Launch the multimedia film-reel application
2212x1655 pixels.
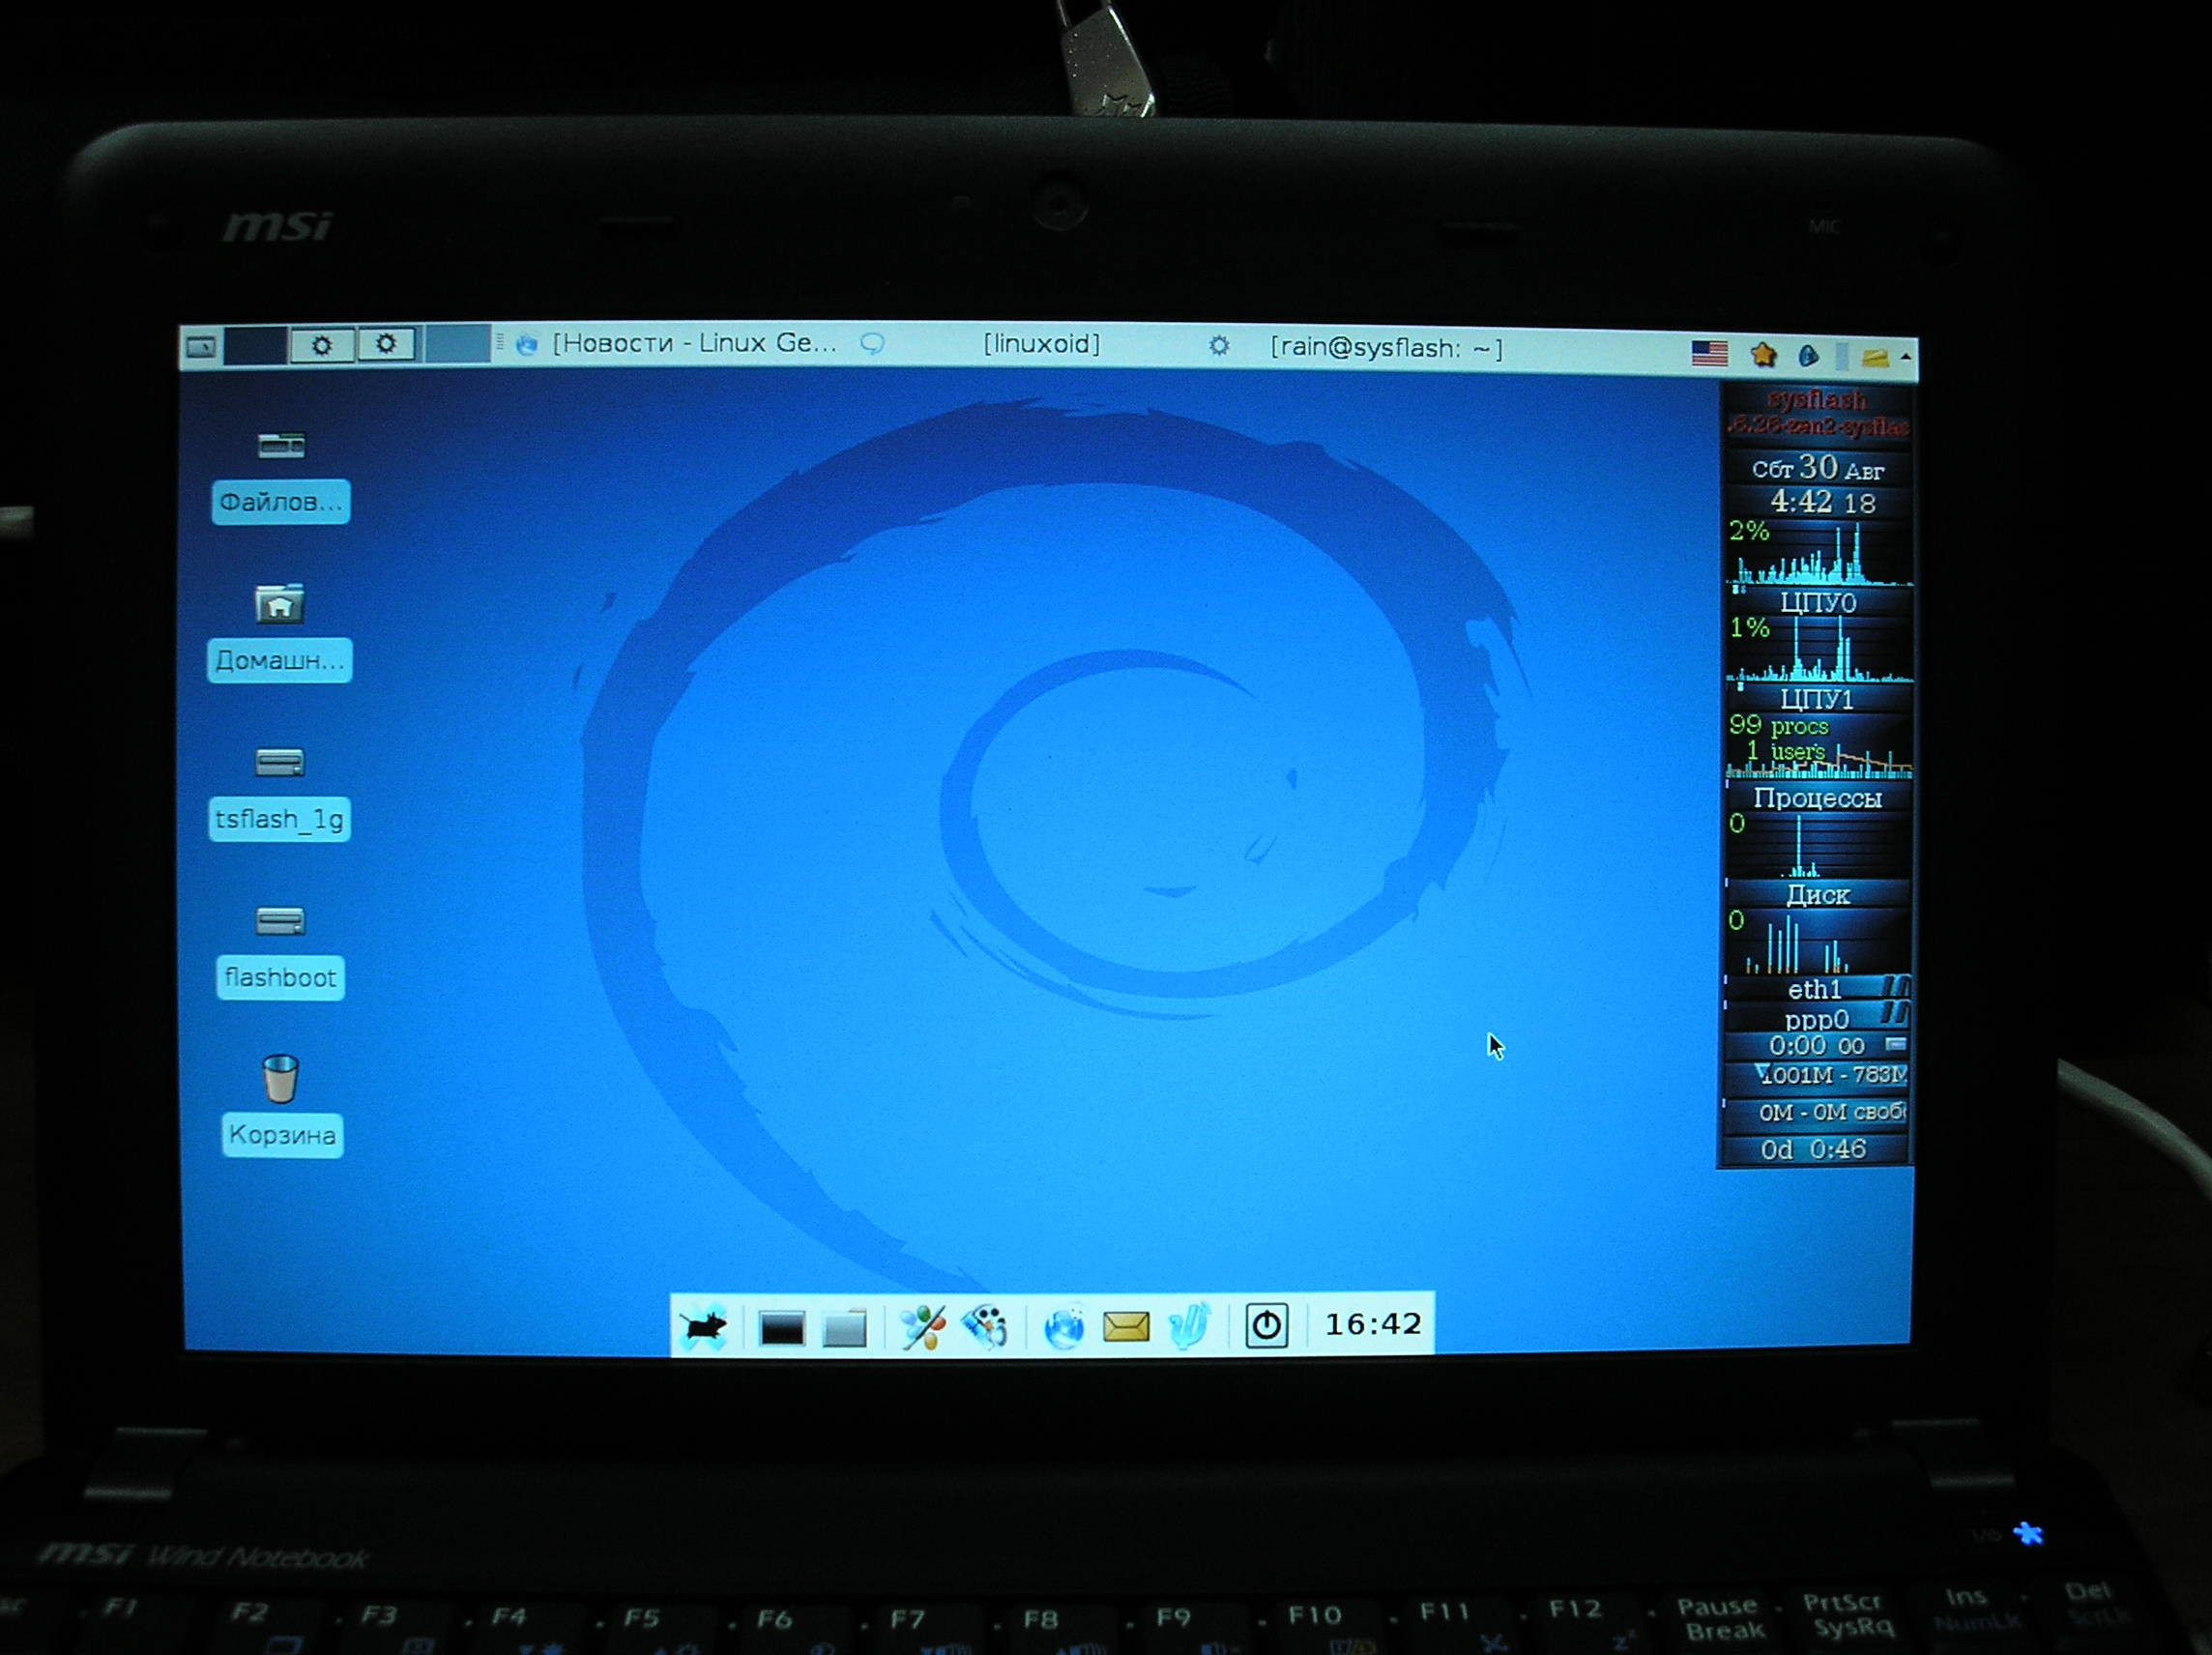[985, 1327]
